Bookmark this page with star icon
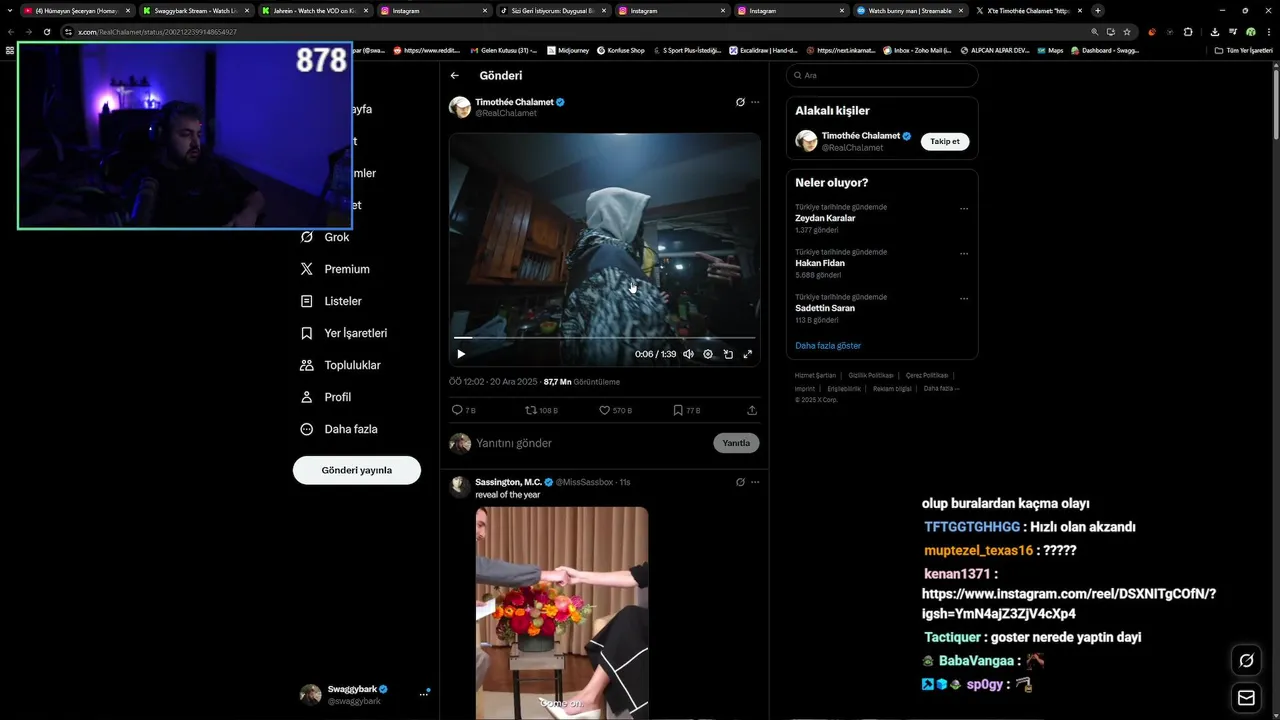This screenshot has width=1280, height=720. (1127, 32)
